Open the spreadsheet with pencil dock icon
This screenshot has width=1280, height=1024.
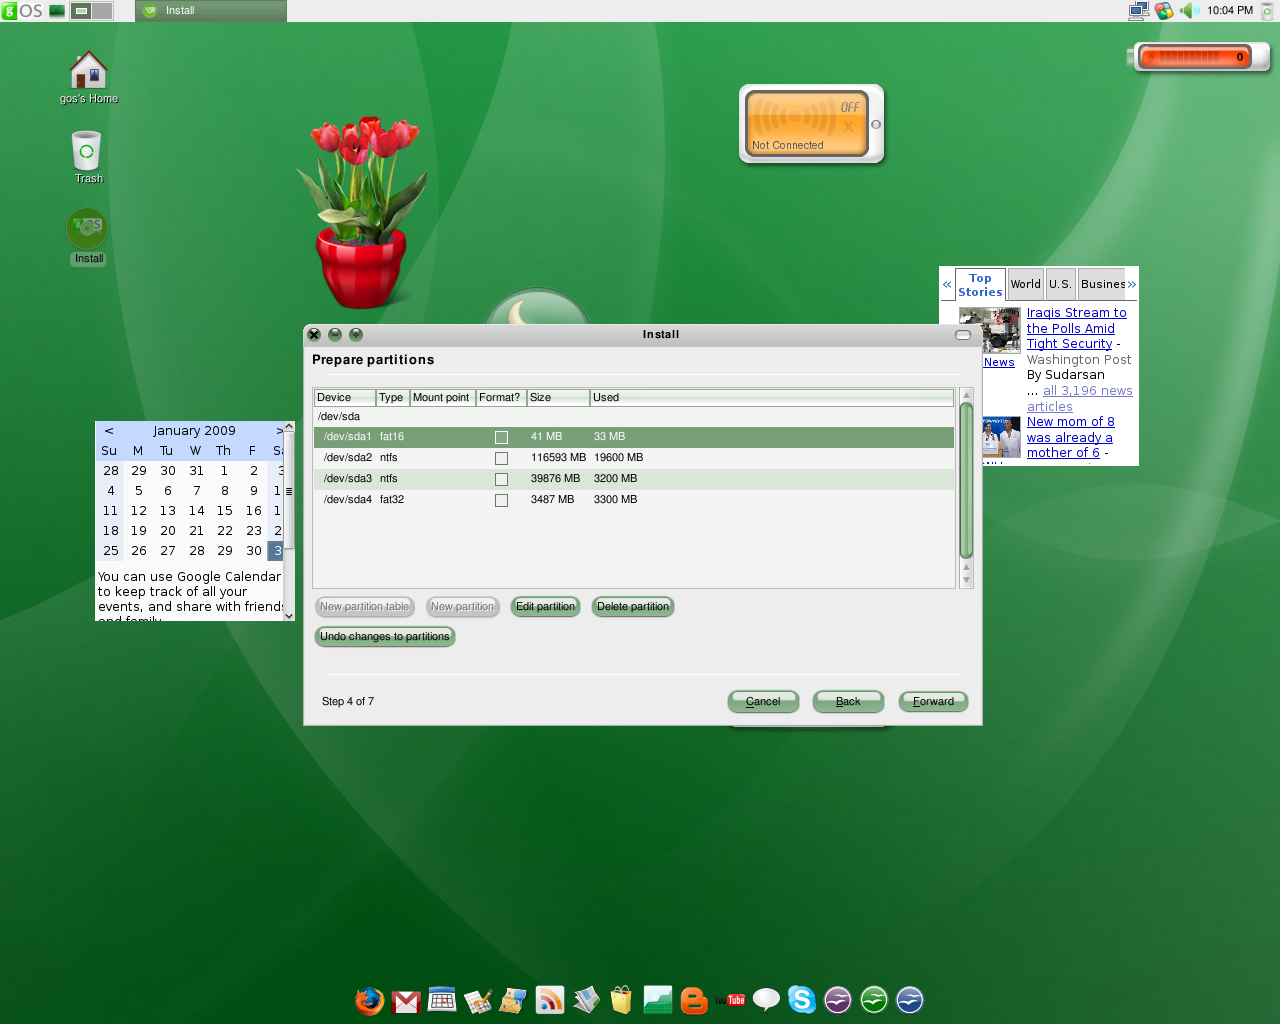(478, 1001)
